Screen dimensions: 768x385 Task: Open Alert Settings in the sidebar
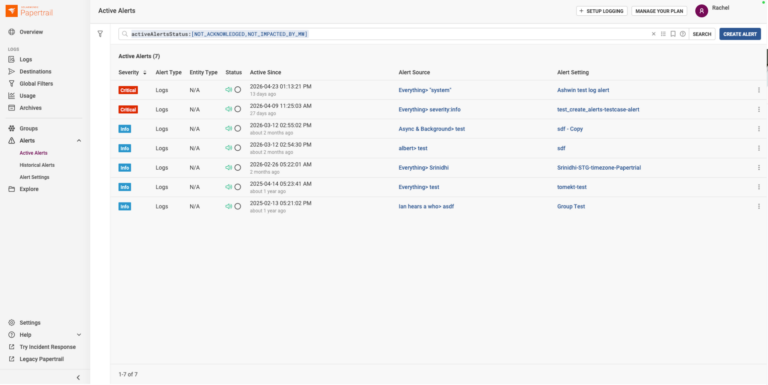point(34,177)
